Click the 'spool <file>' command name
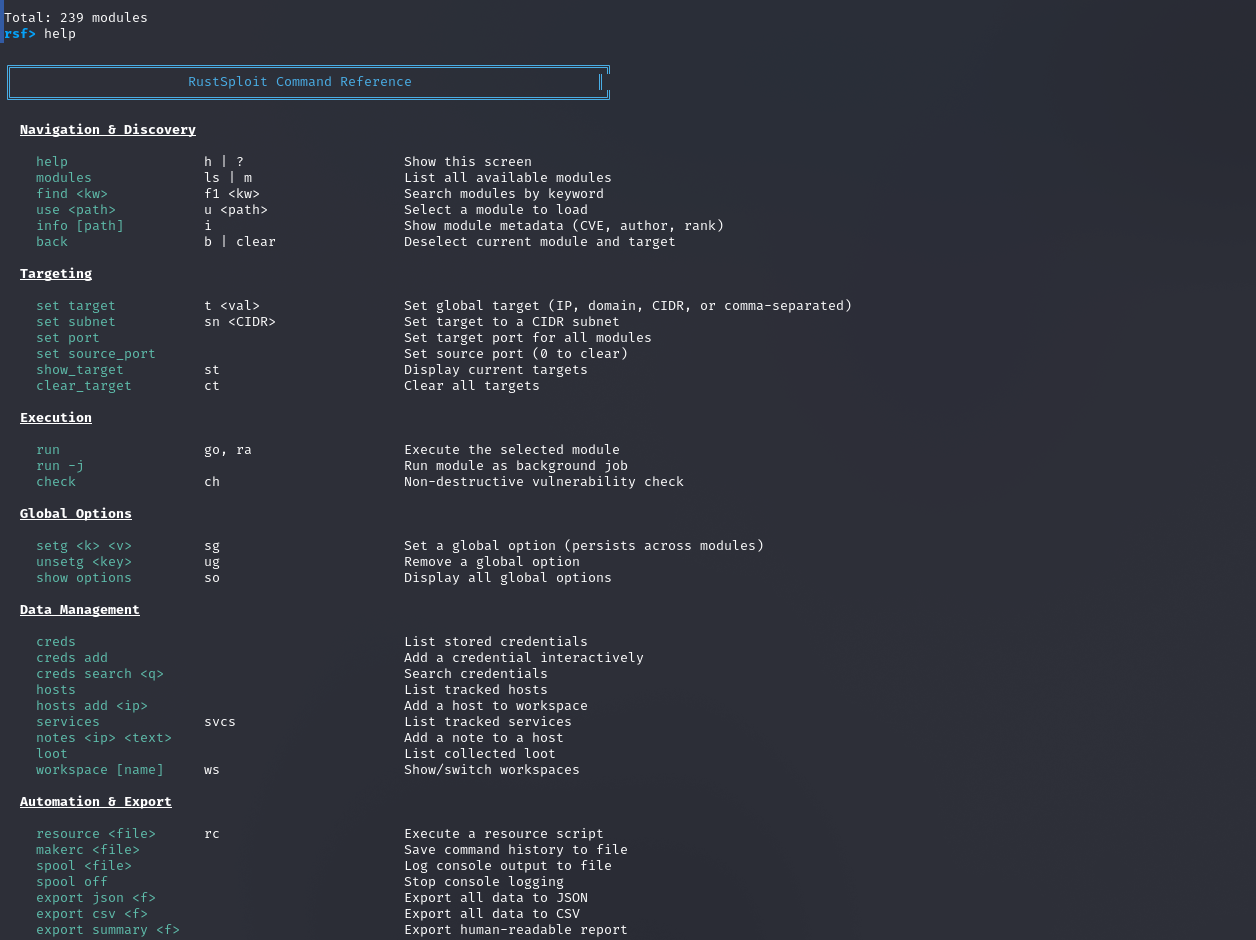Viewport: 1256px width, 940px height. click(x=84, y=866)
